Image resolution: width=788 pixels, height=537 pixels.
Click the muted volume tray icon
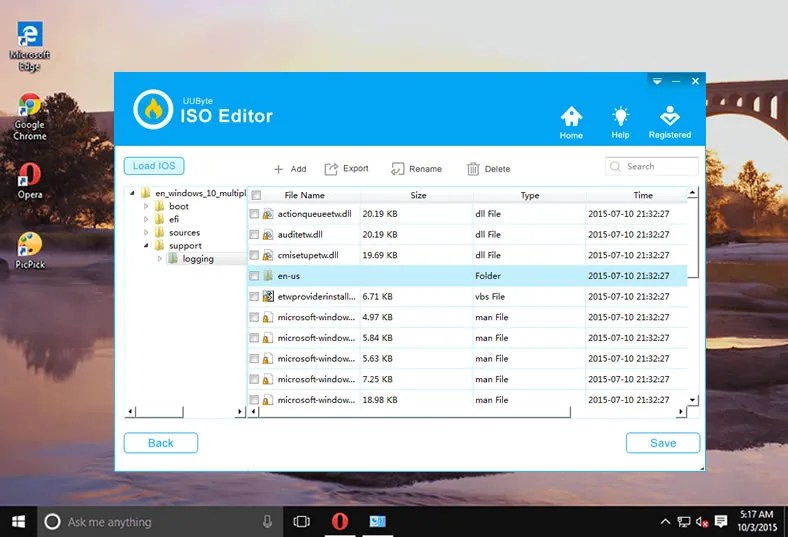click(x=702, y=522)
